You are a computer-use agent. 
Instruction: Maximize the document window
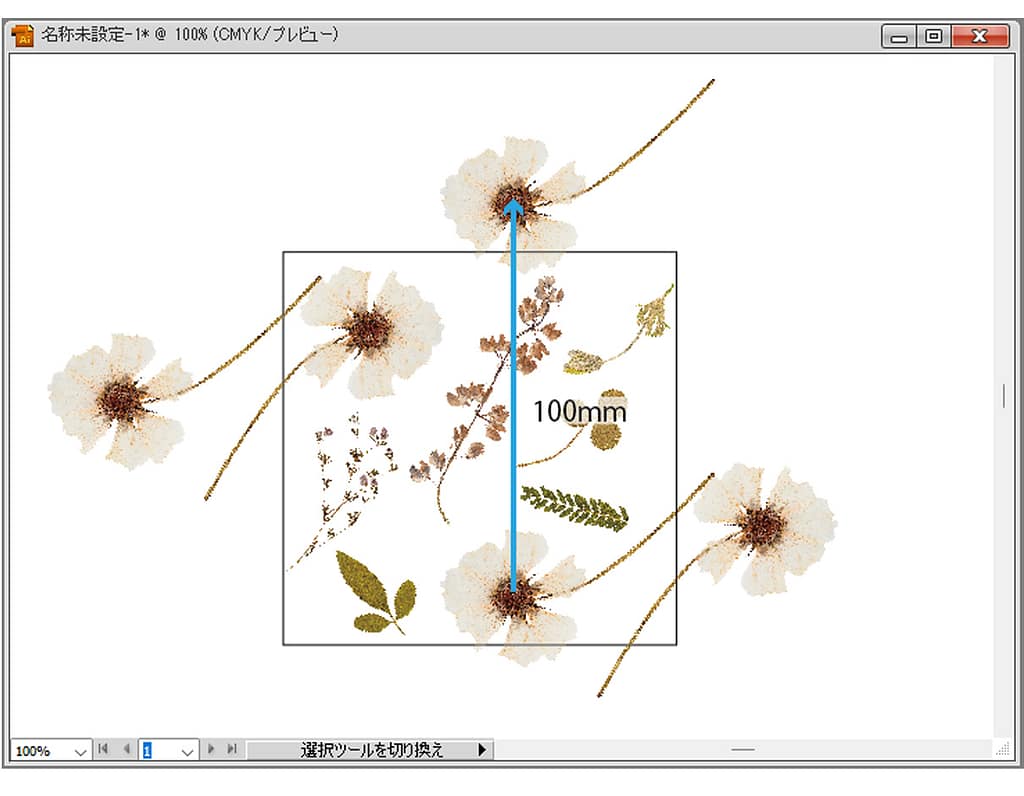[x=934, y=36]
